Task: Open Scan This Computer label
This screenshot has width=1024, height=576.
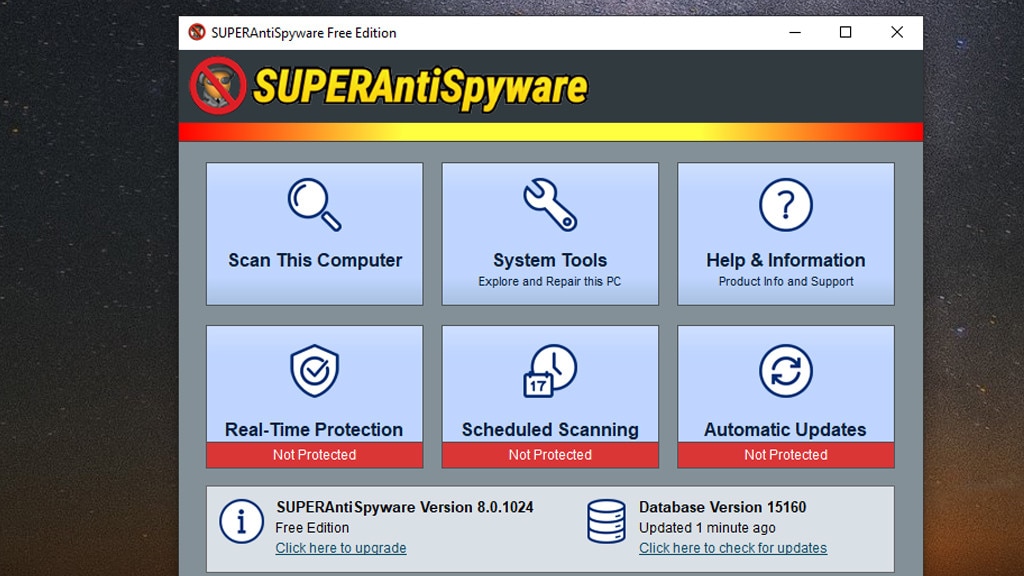Action: pos(315,260)
